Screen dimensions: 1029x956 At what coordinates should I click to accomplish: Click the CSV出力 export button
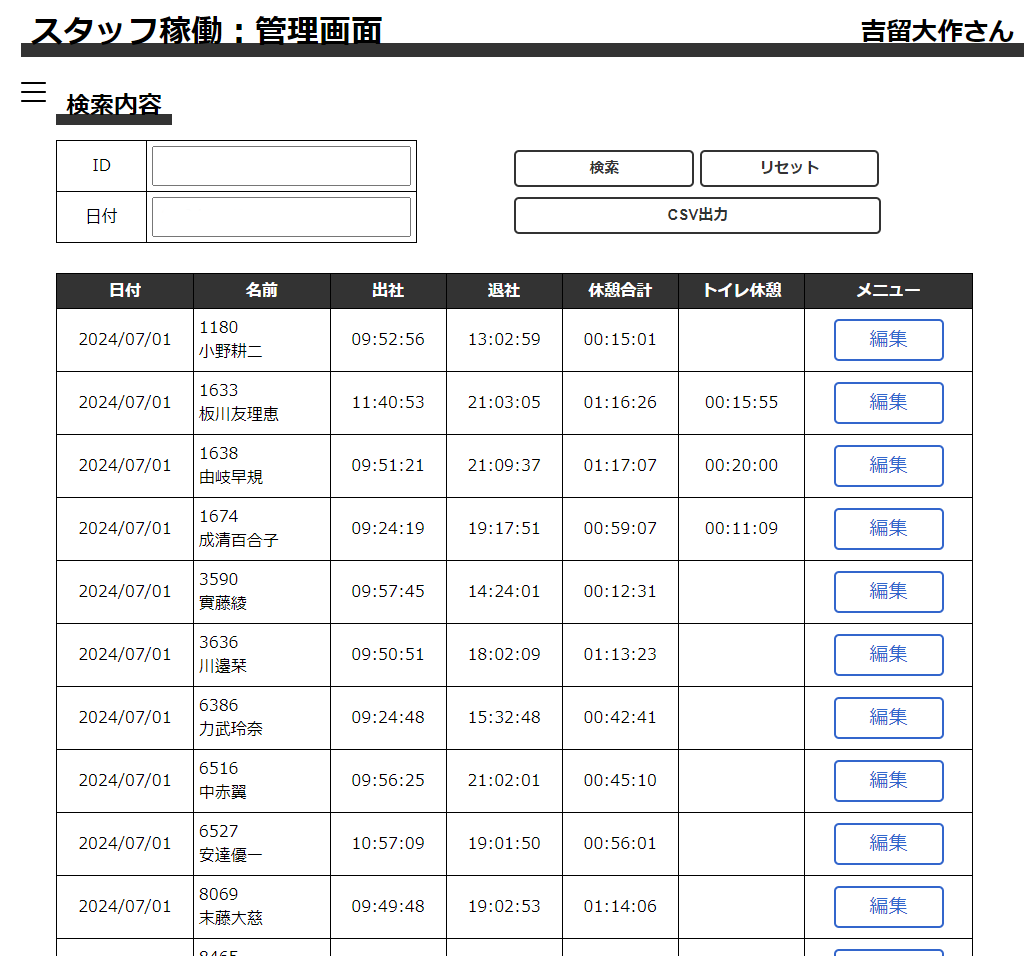pyautogui.click(x=696, y=215)
